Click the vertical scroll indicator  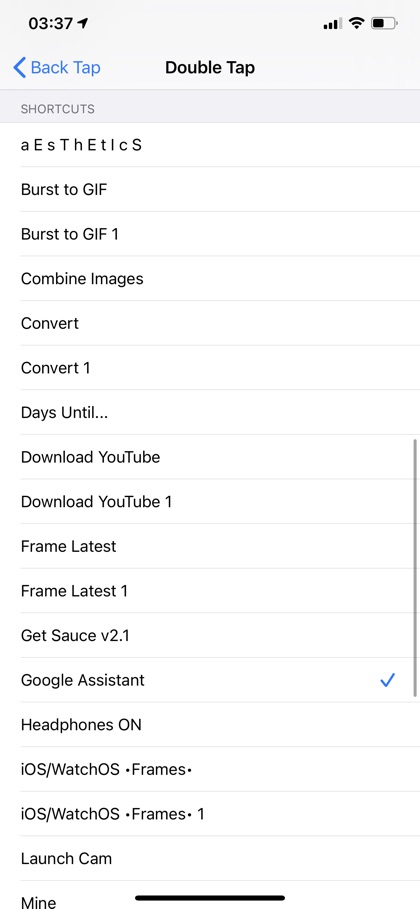[x=415, y=568]
